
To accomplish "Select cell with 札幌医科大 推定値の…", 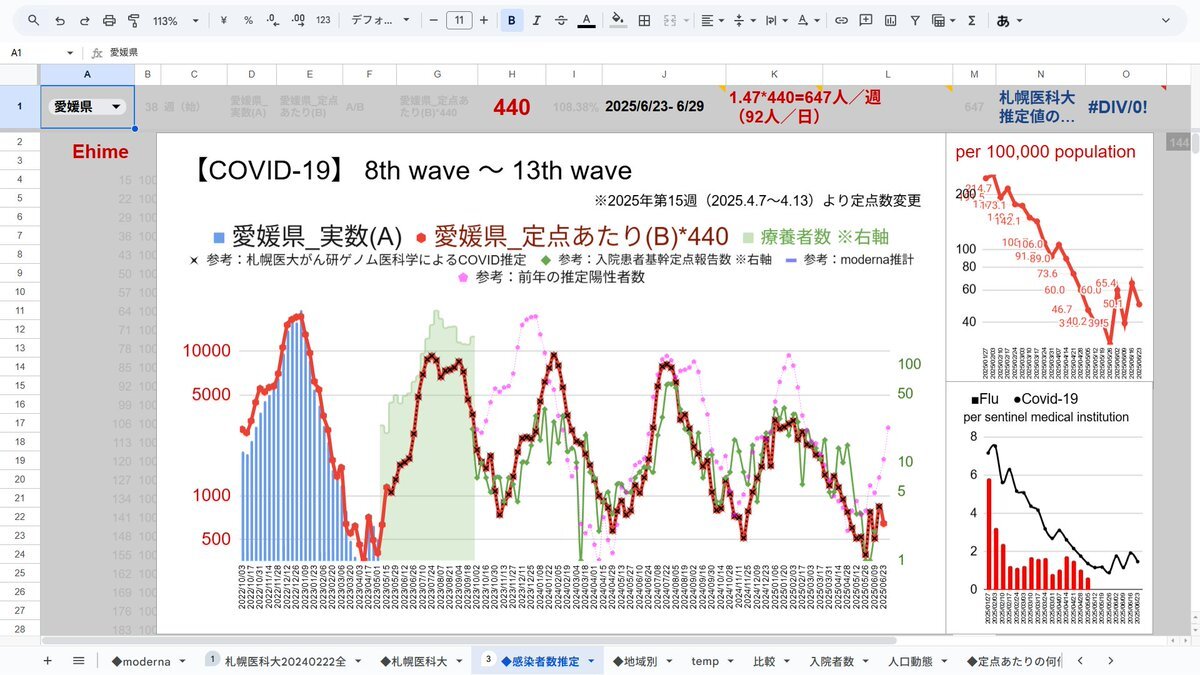I will [1041, 107].
